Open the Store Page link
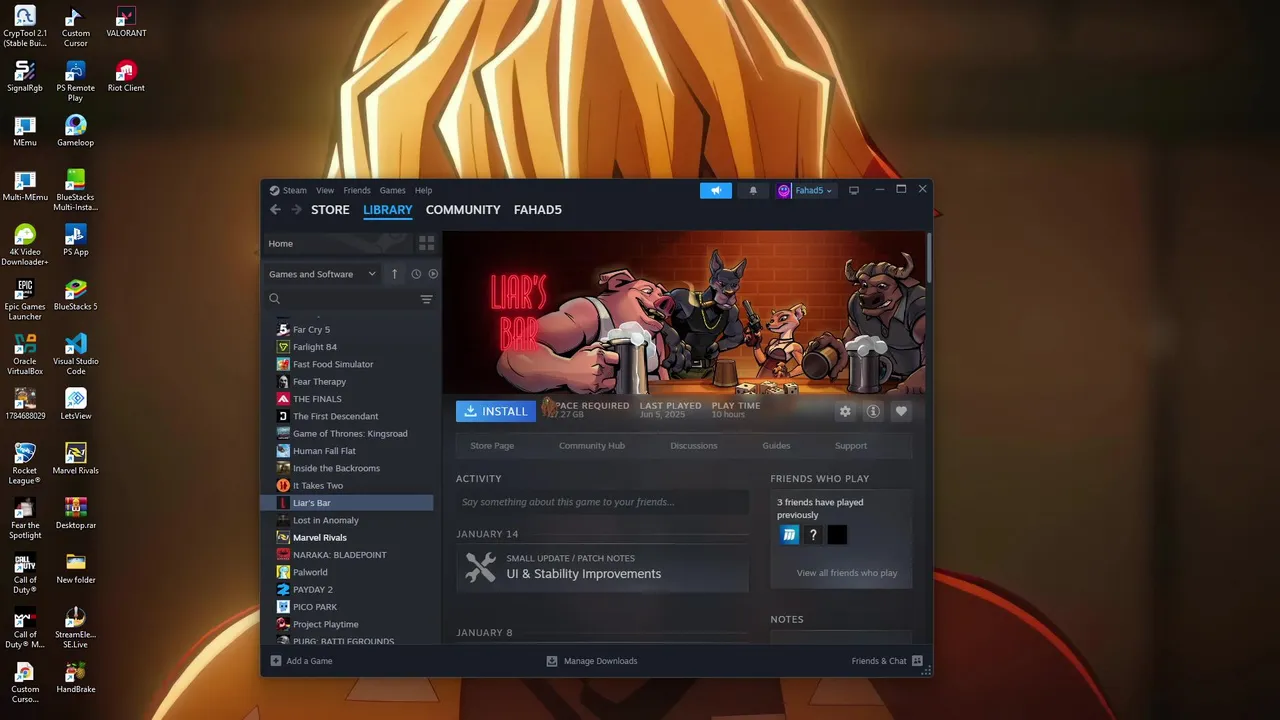1280x720 pixels. point(492,446)
